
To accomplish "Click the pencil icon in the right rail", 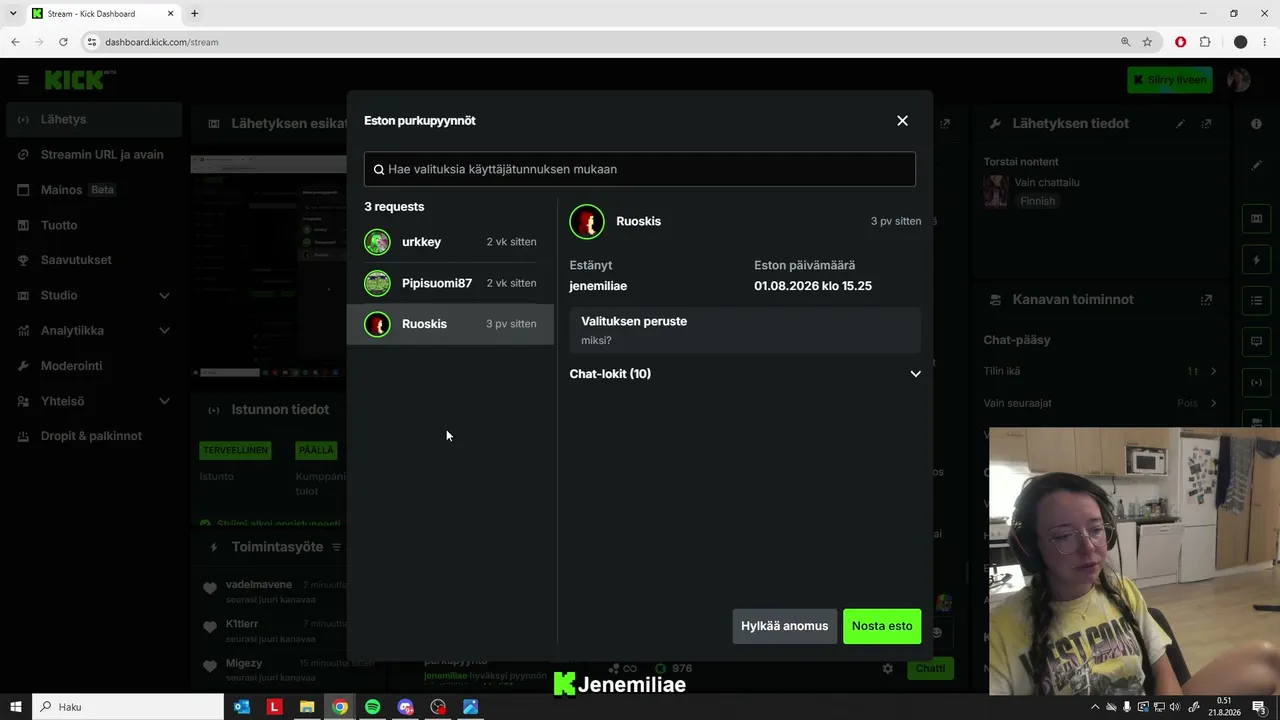I will tap(1257, 165).
